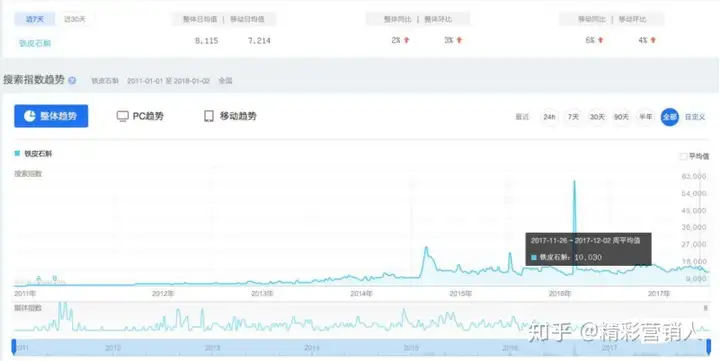Screen dimensions: 720x361
Task: Click the tooltip value 10,030
Action: pyautogui.click(x=588, y=257)
